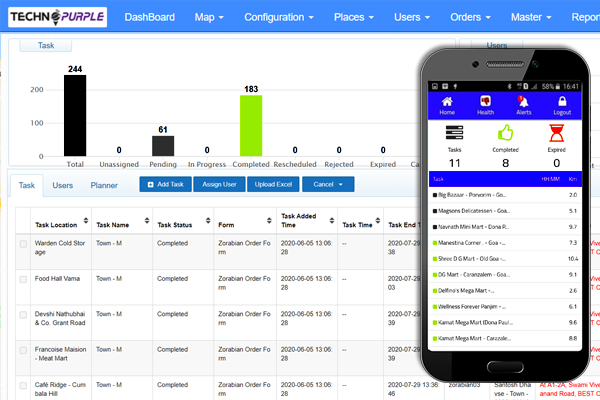Open the Reports navbar item

pos(585,17)
